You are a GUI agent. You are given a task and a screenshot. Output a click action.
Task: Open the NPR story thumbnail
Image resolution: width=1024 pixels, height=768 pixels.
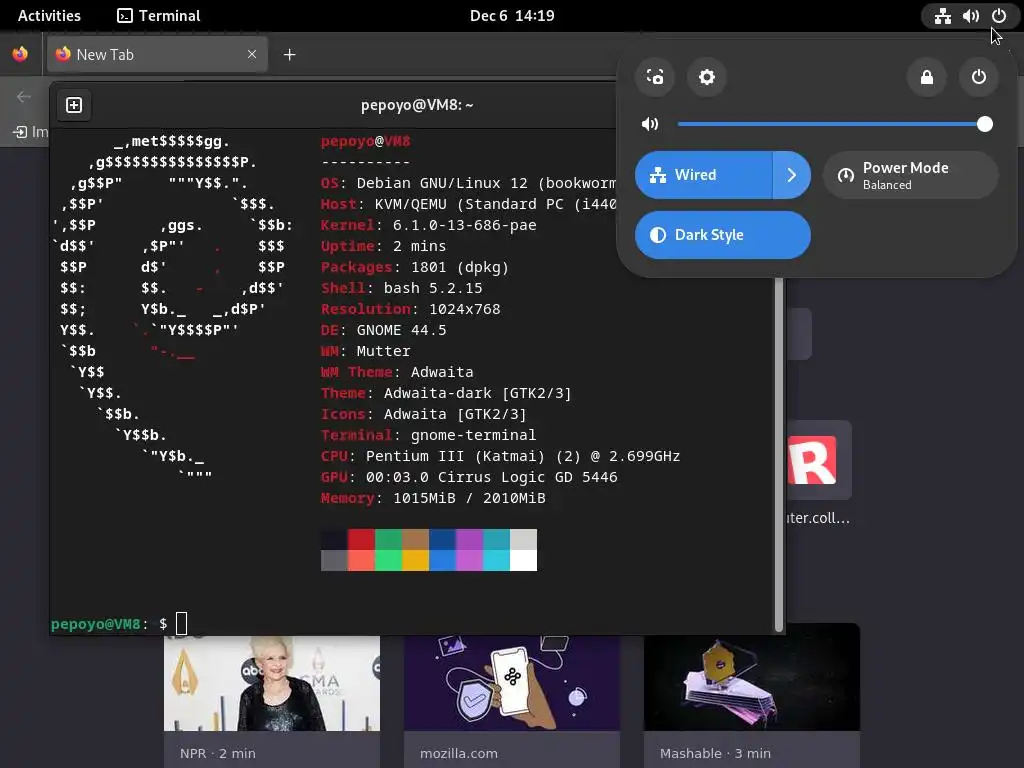click(x=272, y=683)
